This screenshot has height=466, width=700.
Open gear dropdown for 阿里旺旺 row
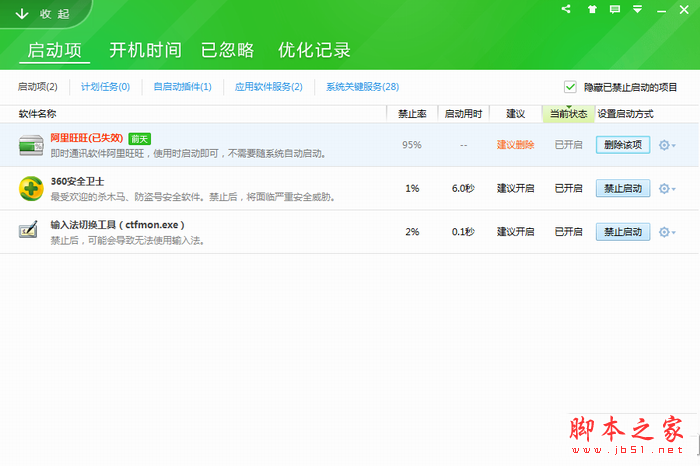coord(667,145)
